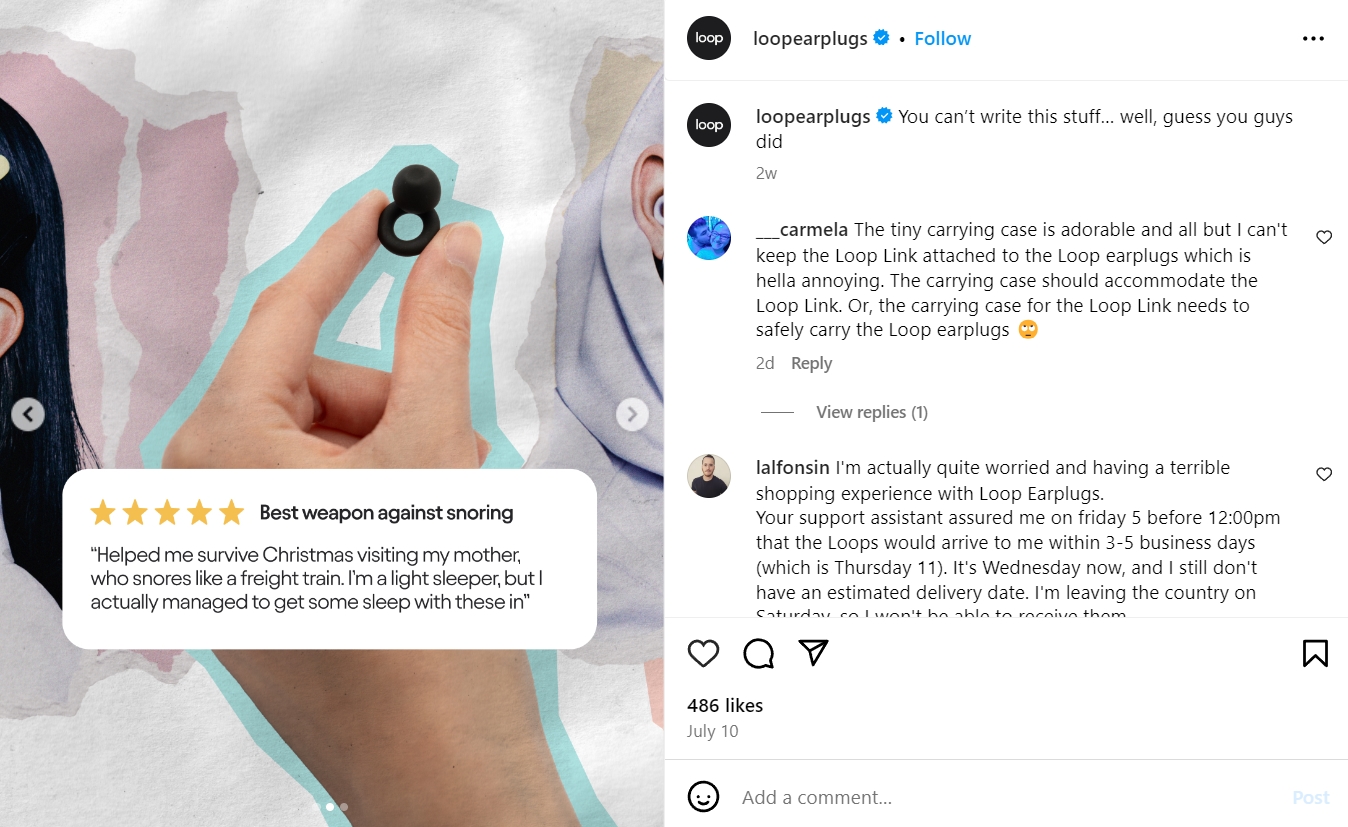Click the Post comment button

tap(1310, 797)
